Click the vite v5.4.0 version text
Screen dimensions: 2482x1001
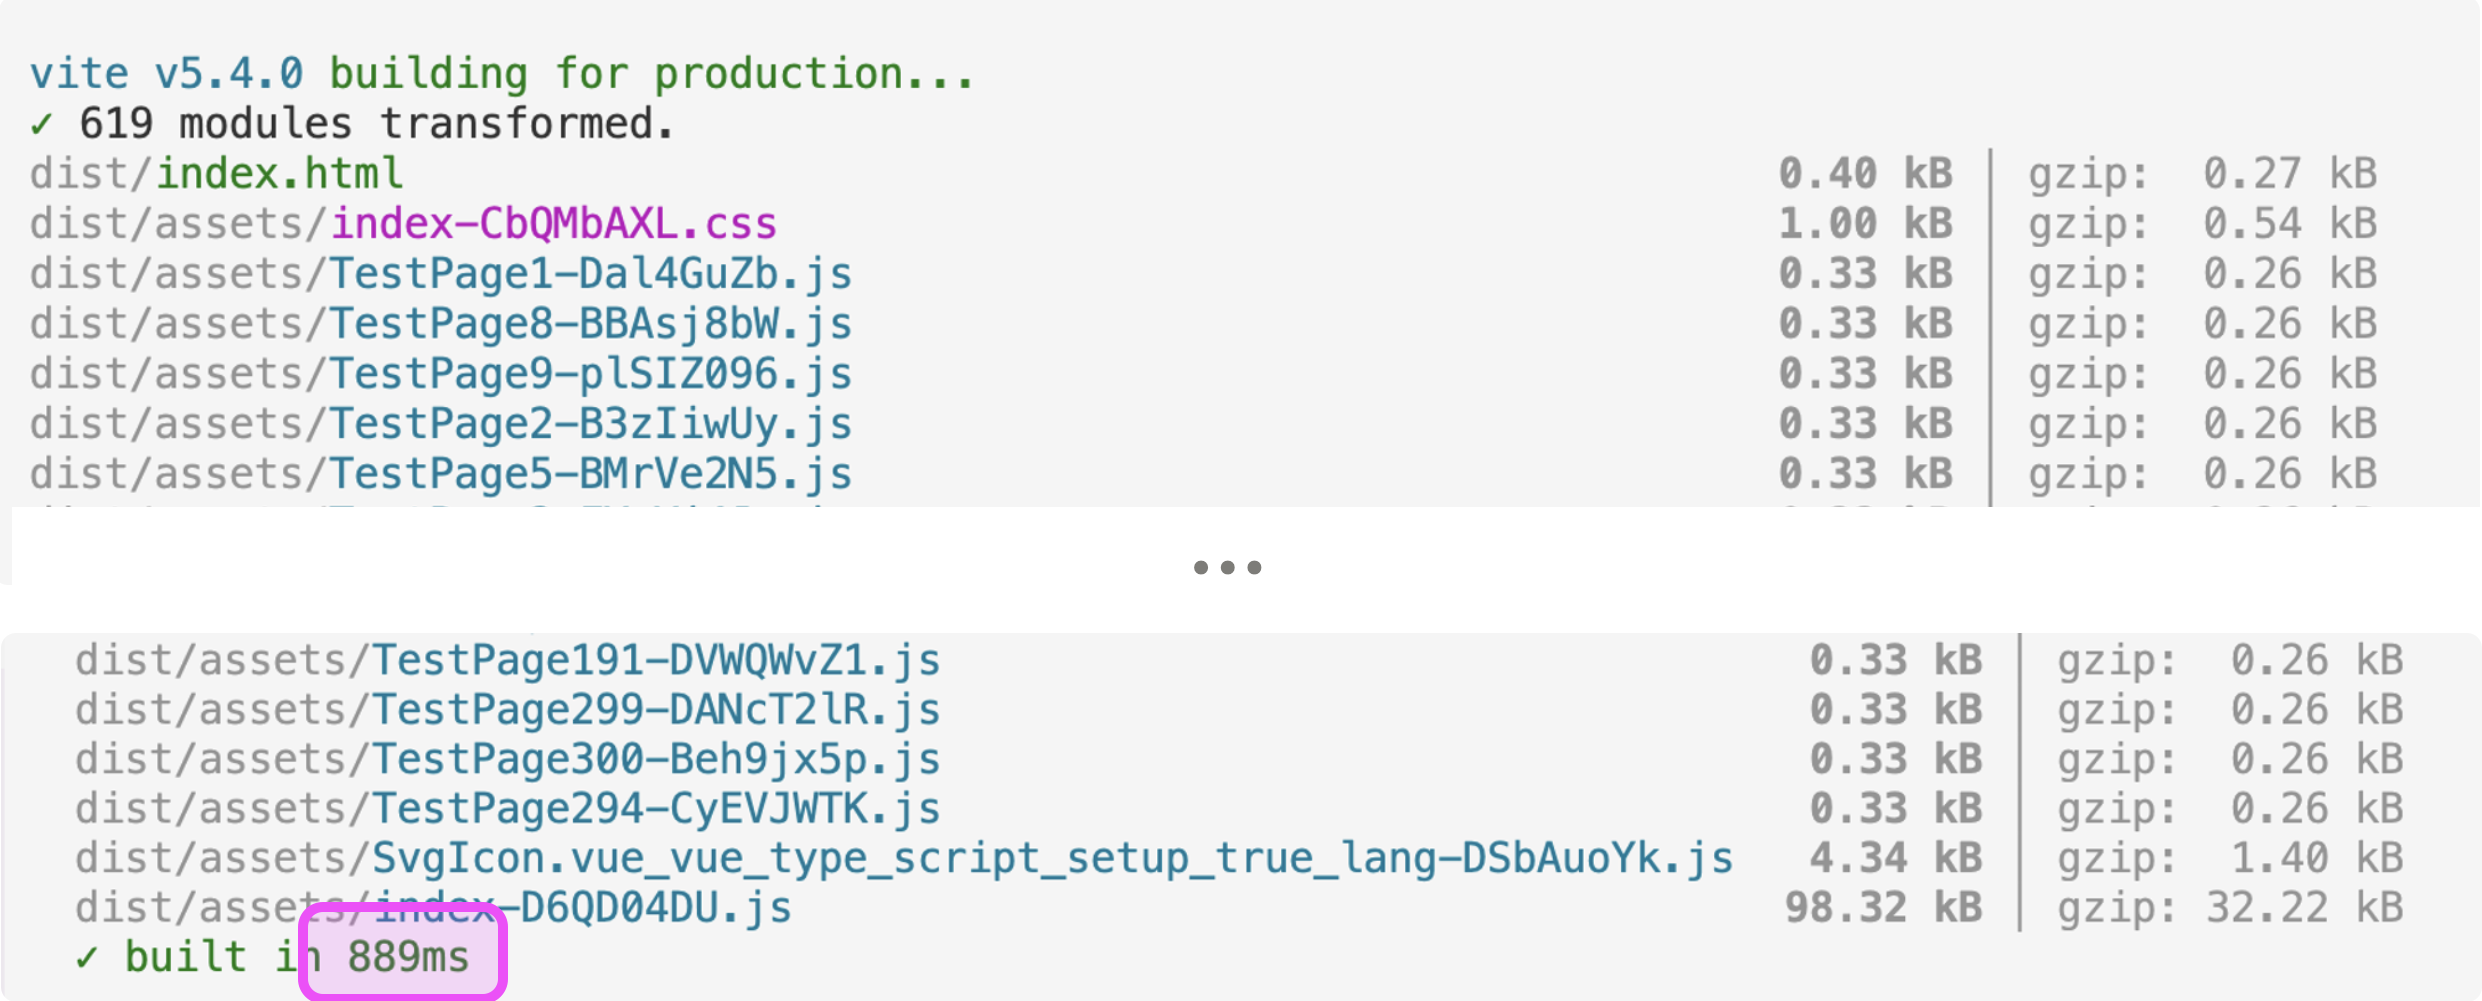(x=166, y=74)
